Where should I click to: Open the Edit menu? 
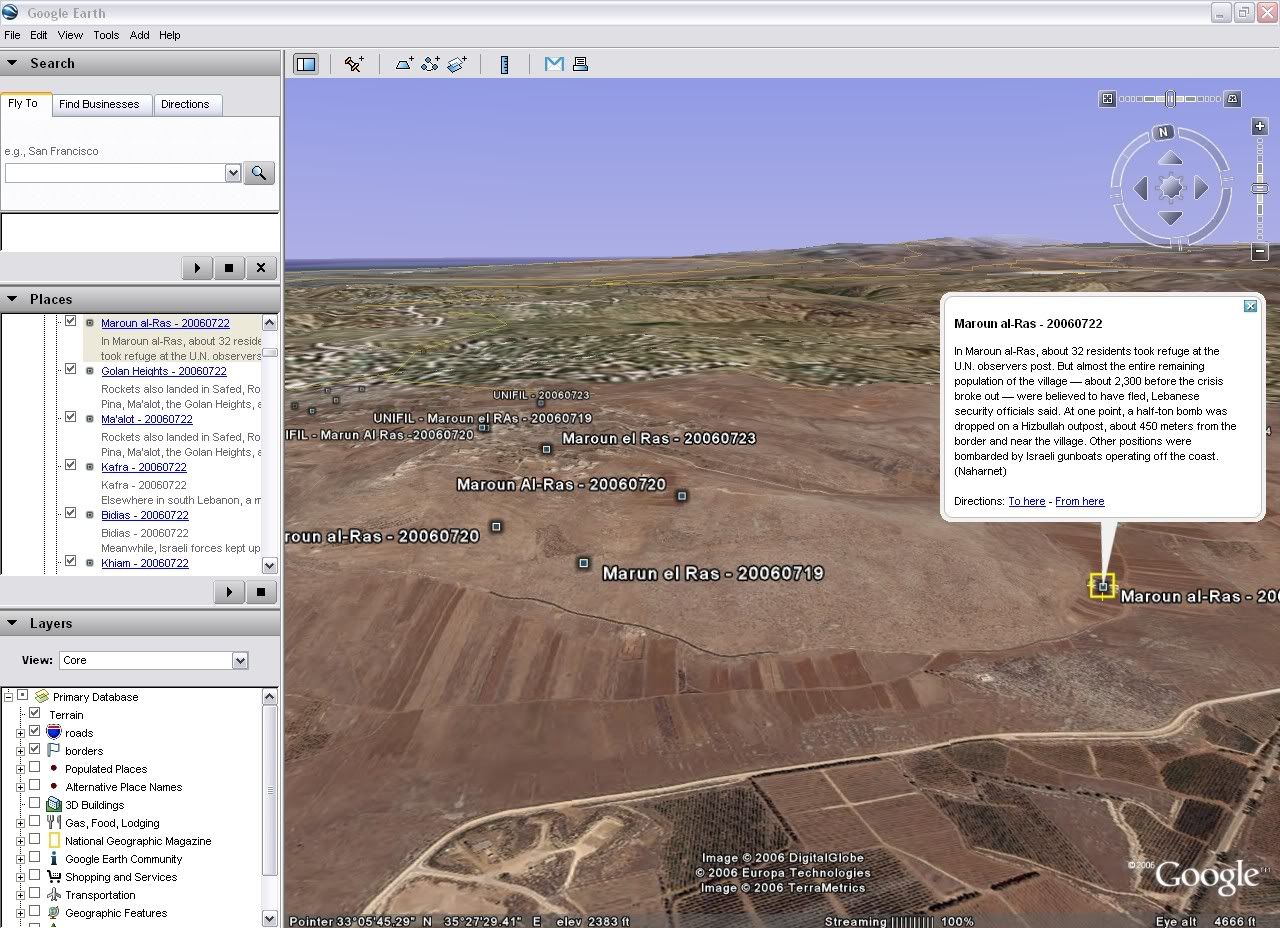point(39,35)
